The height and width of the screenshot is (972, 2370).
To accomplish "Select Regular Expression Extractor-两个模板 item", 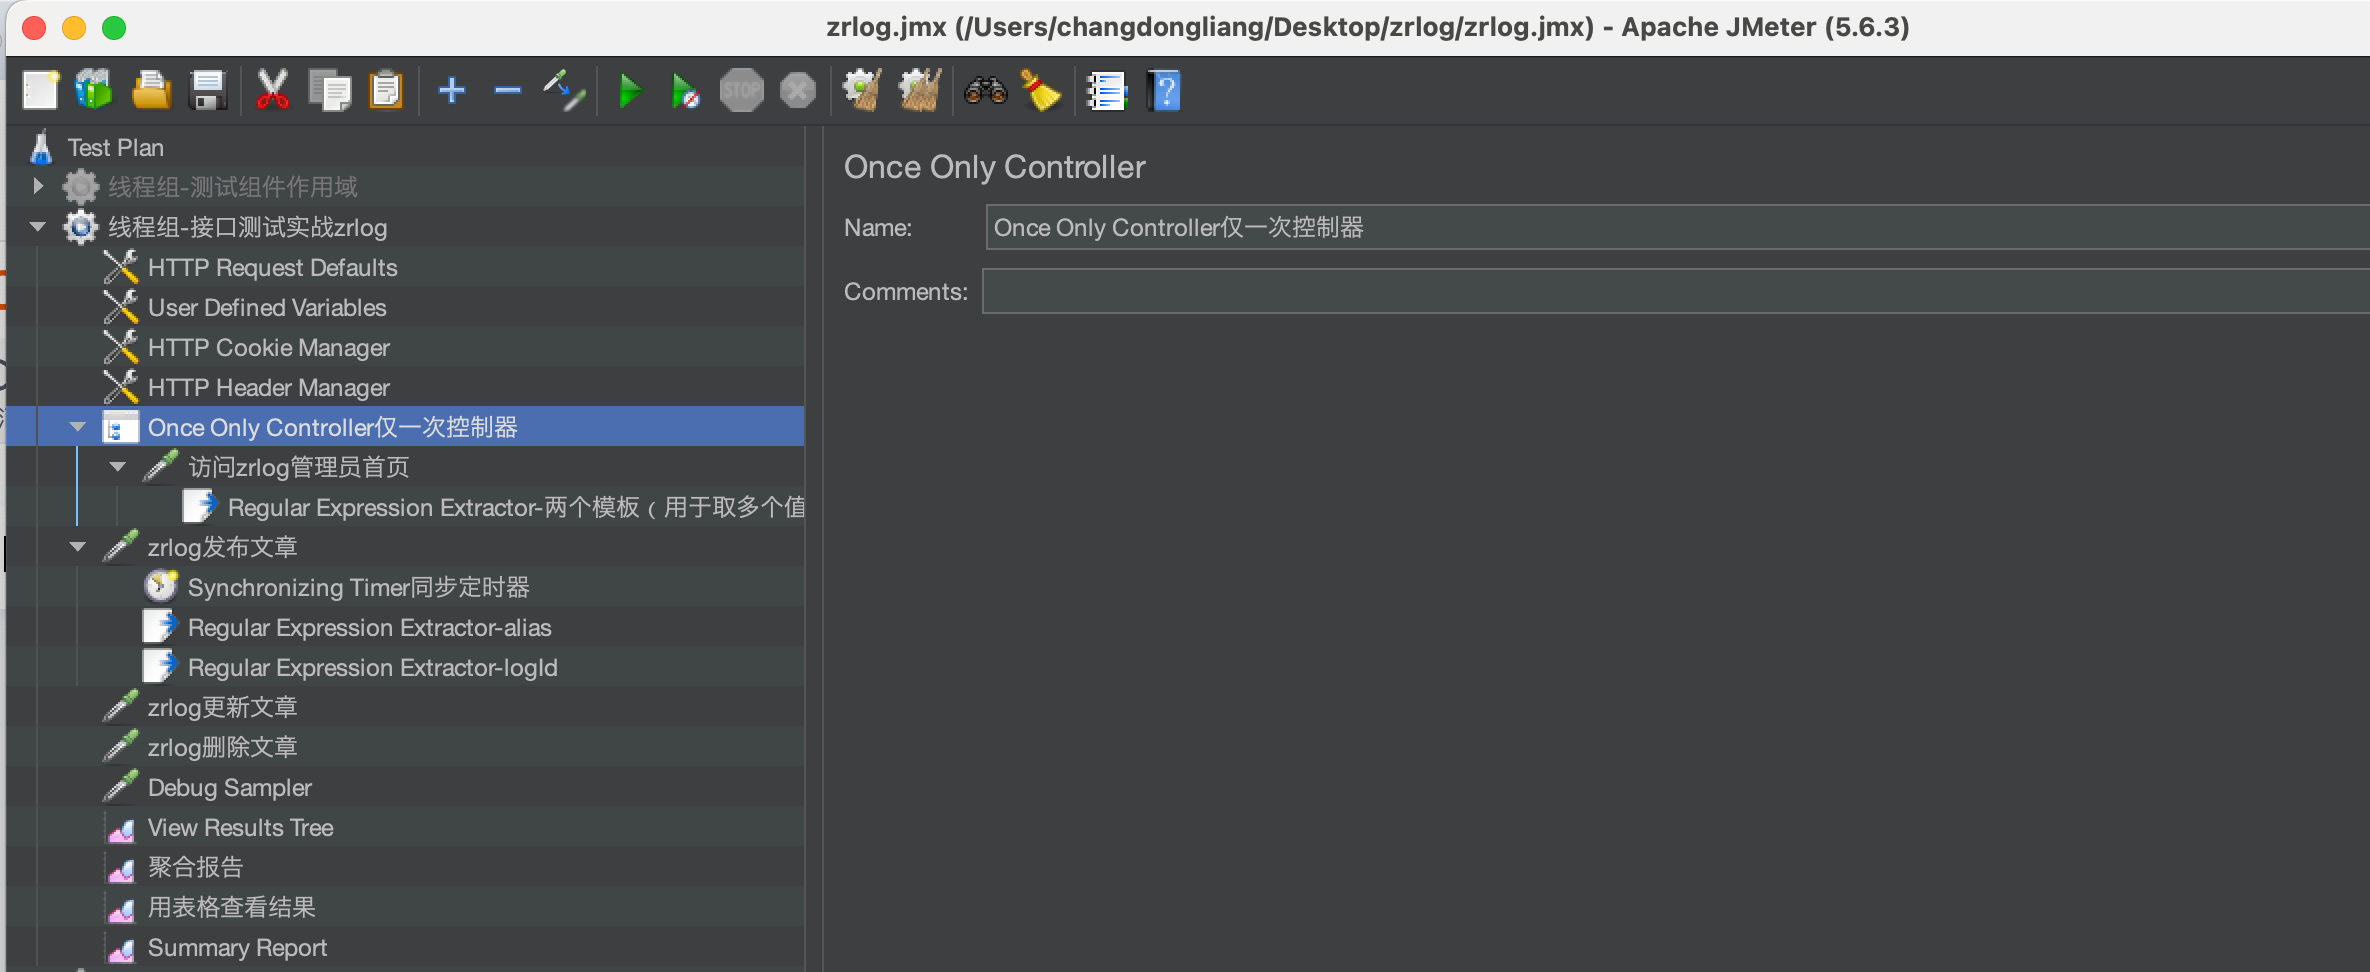I will pyautogui.click(x=516, y=507).
